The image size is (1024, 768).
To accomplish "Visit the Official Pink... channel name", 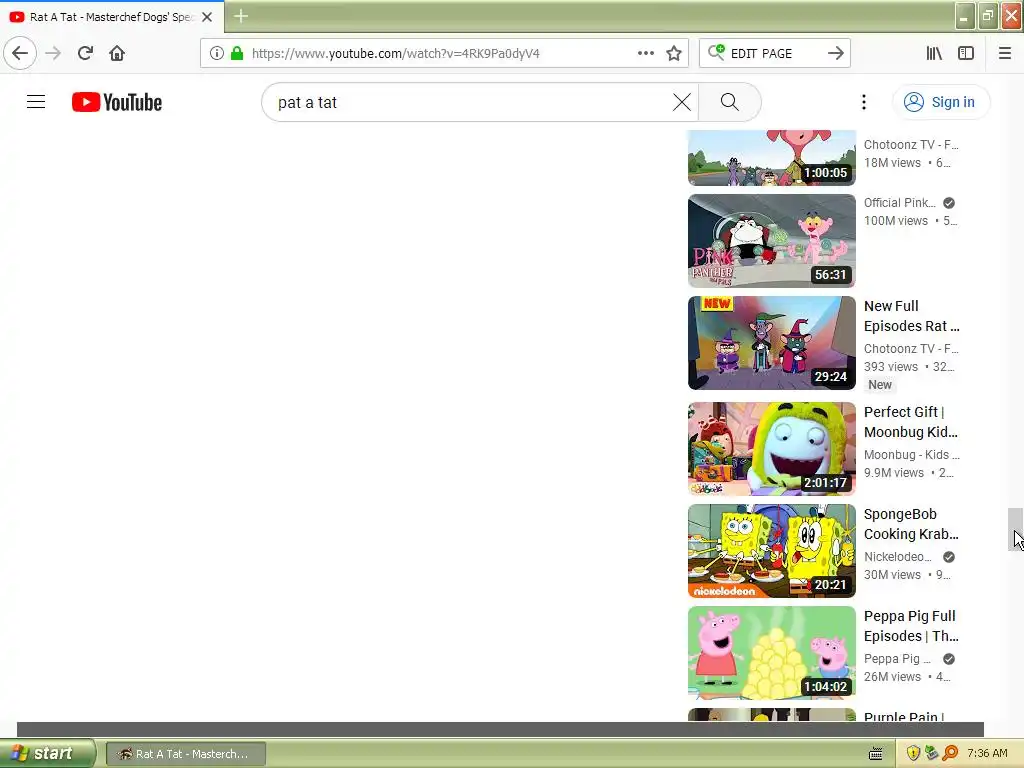I will tap(899, 202).
